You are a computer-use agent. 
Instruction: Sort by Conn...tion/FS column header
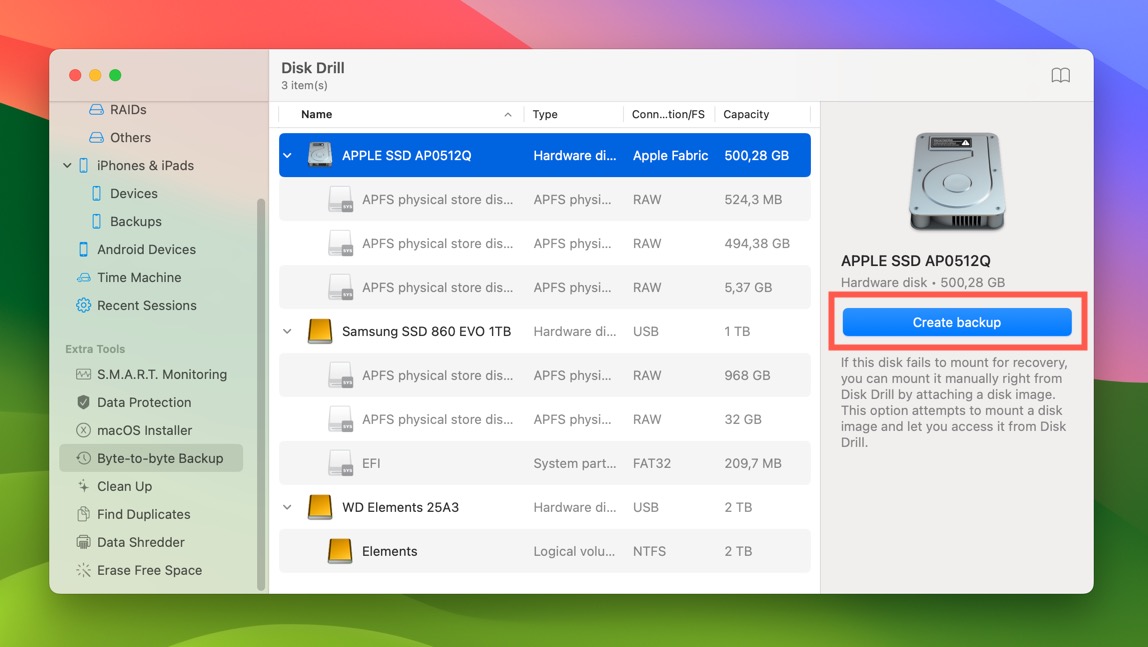tap(668, 114)
